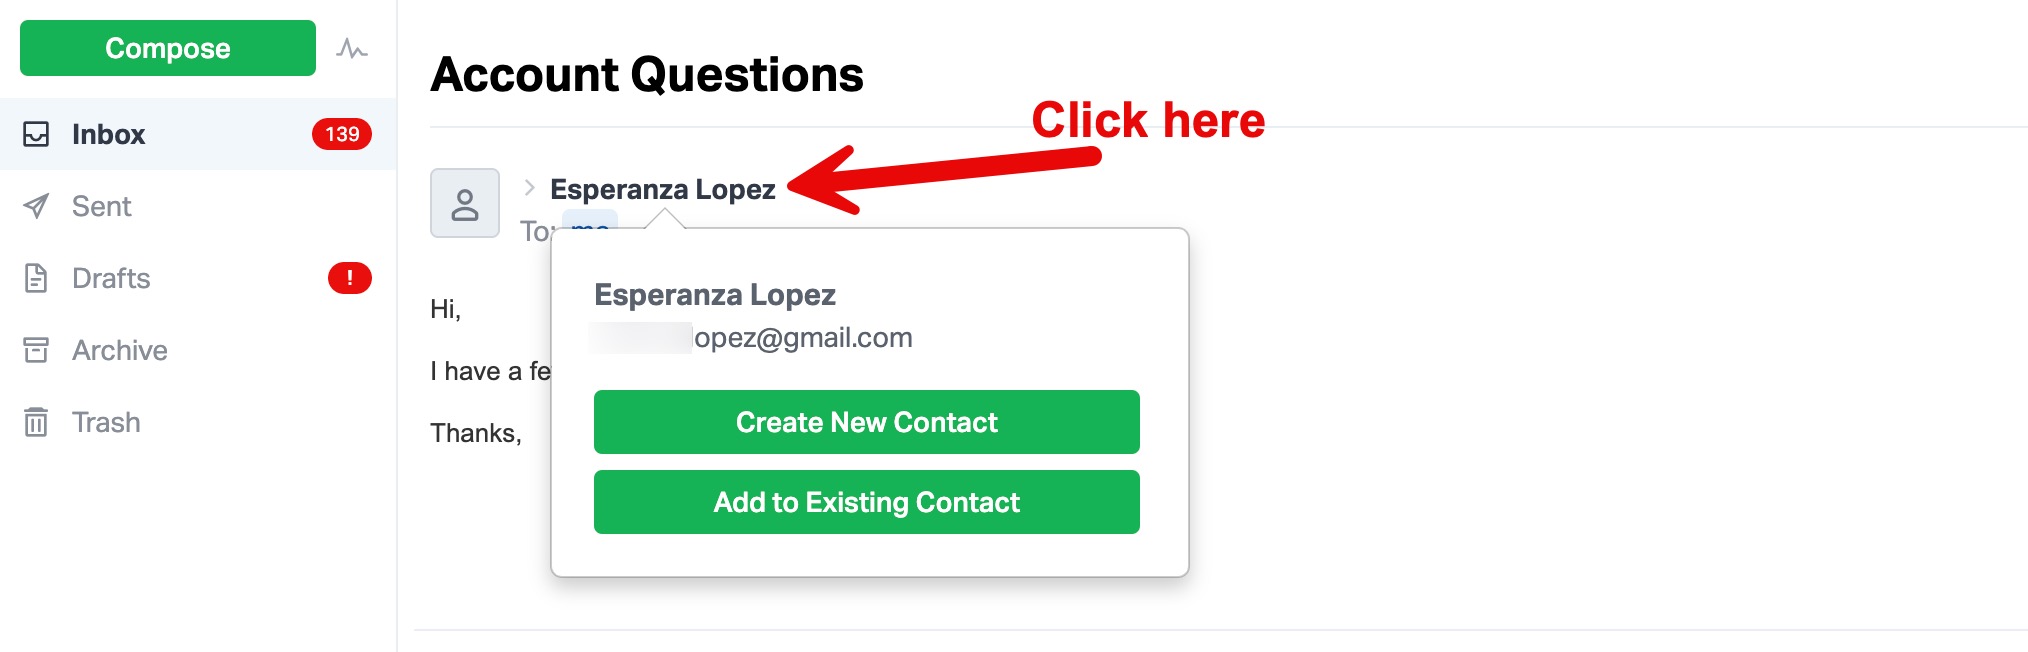Select the sender name Esperanza Lopez
Viewport: 2028px width, 652px height.
662,188
